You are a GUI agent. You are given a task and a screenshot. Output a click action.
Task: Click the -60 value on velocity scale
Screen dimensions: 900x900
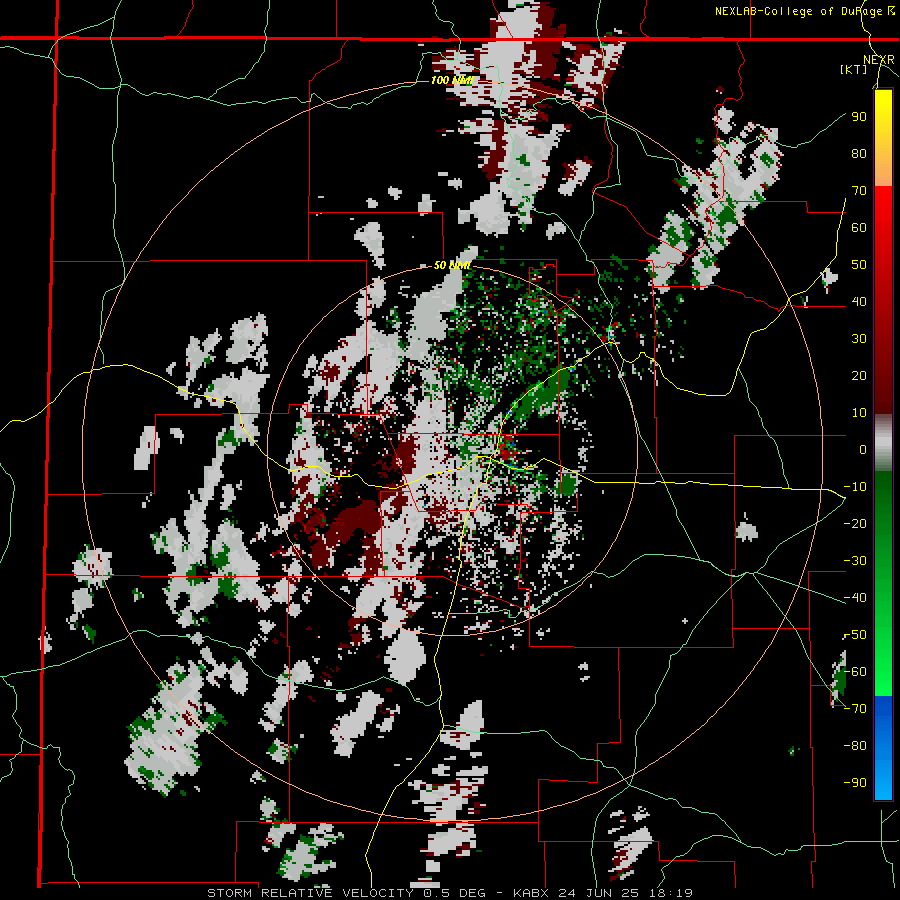pyautogui.click(x=855, y=672)
